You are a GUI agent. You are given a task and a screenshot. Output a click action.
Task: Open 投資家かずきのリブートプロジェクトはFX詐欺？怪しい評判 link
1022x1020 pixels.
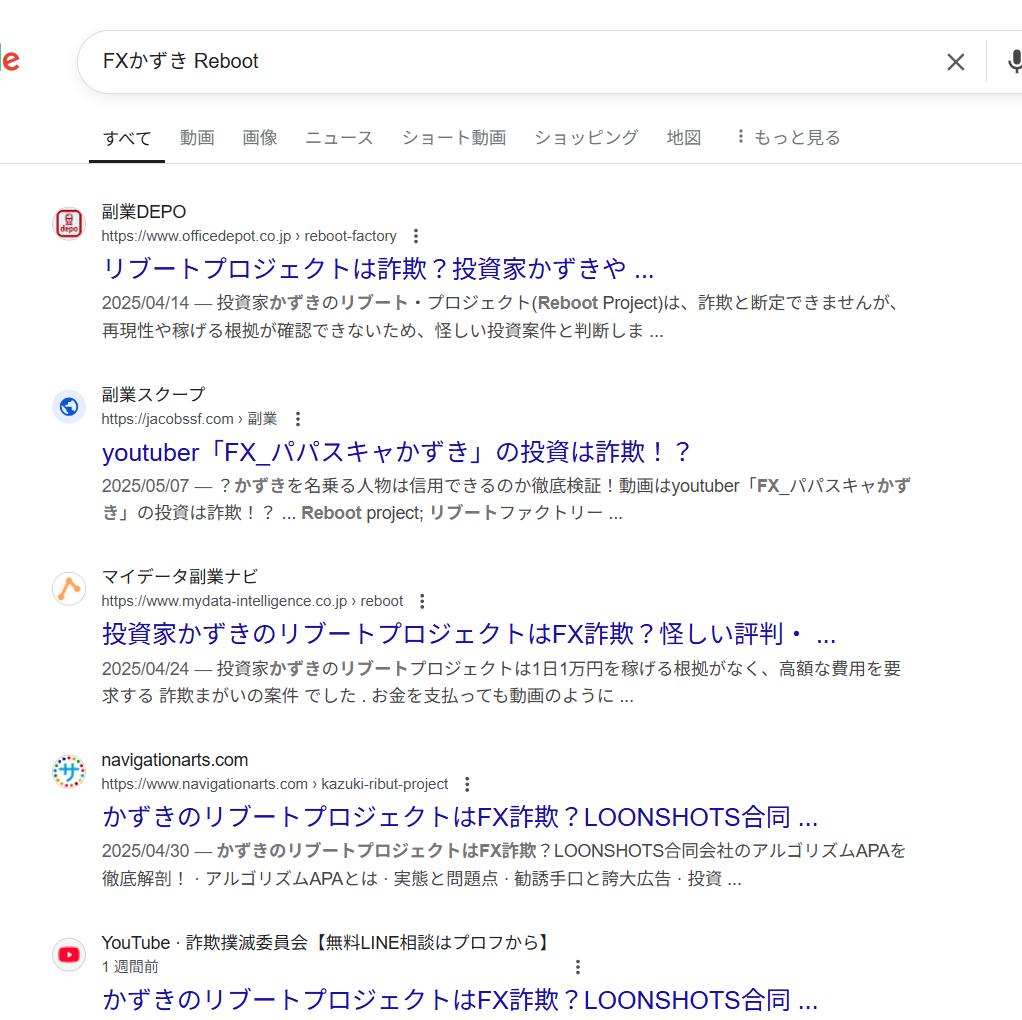(469, 634)
